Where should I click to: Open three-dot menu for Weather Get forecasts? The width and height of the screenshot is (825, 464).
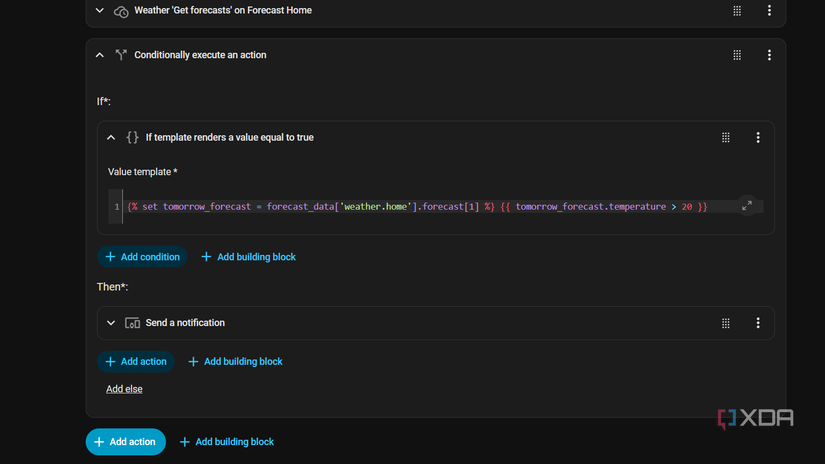click(x=769, y=11)
